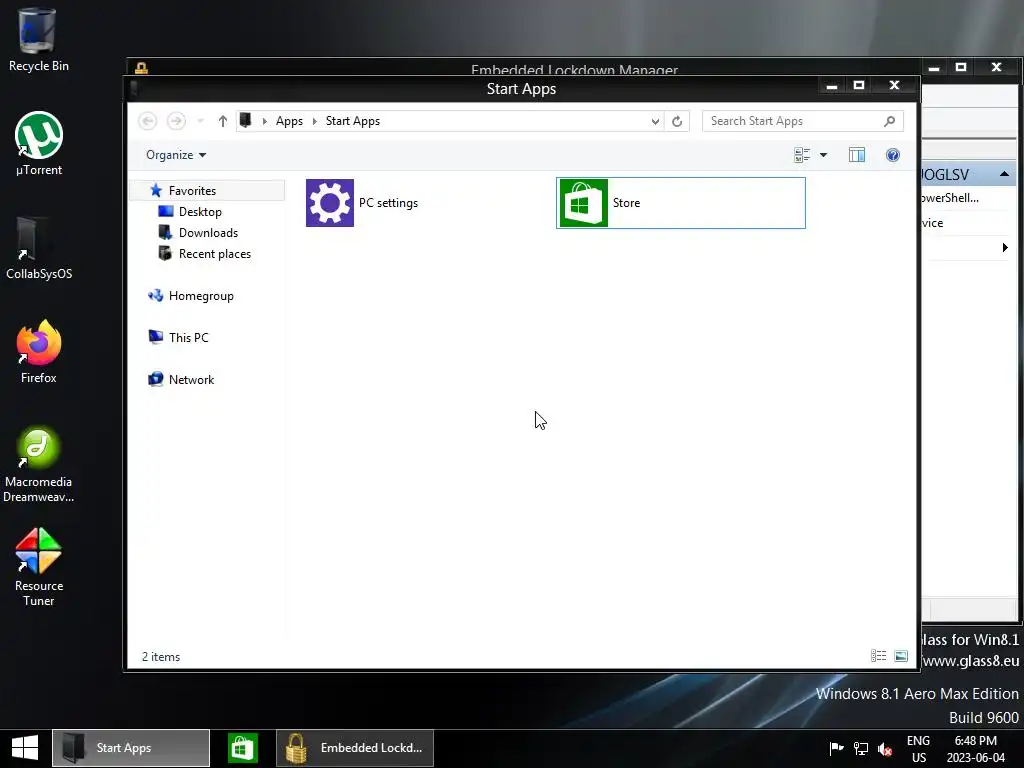Select the Store app icon

pos(584,203)
